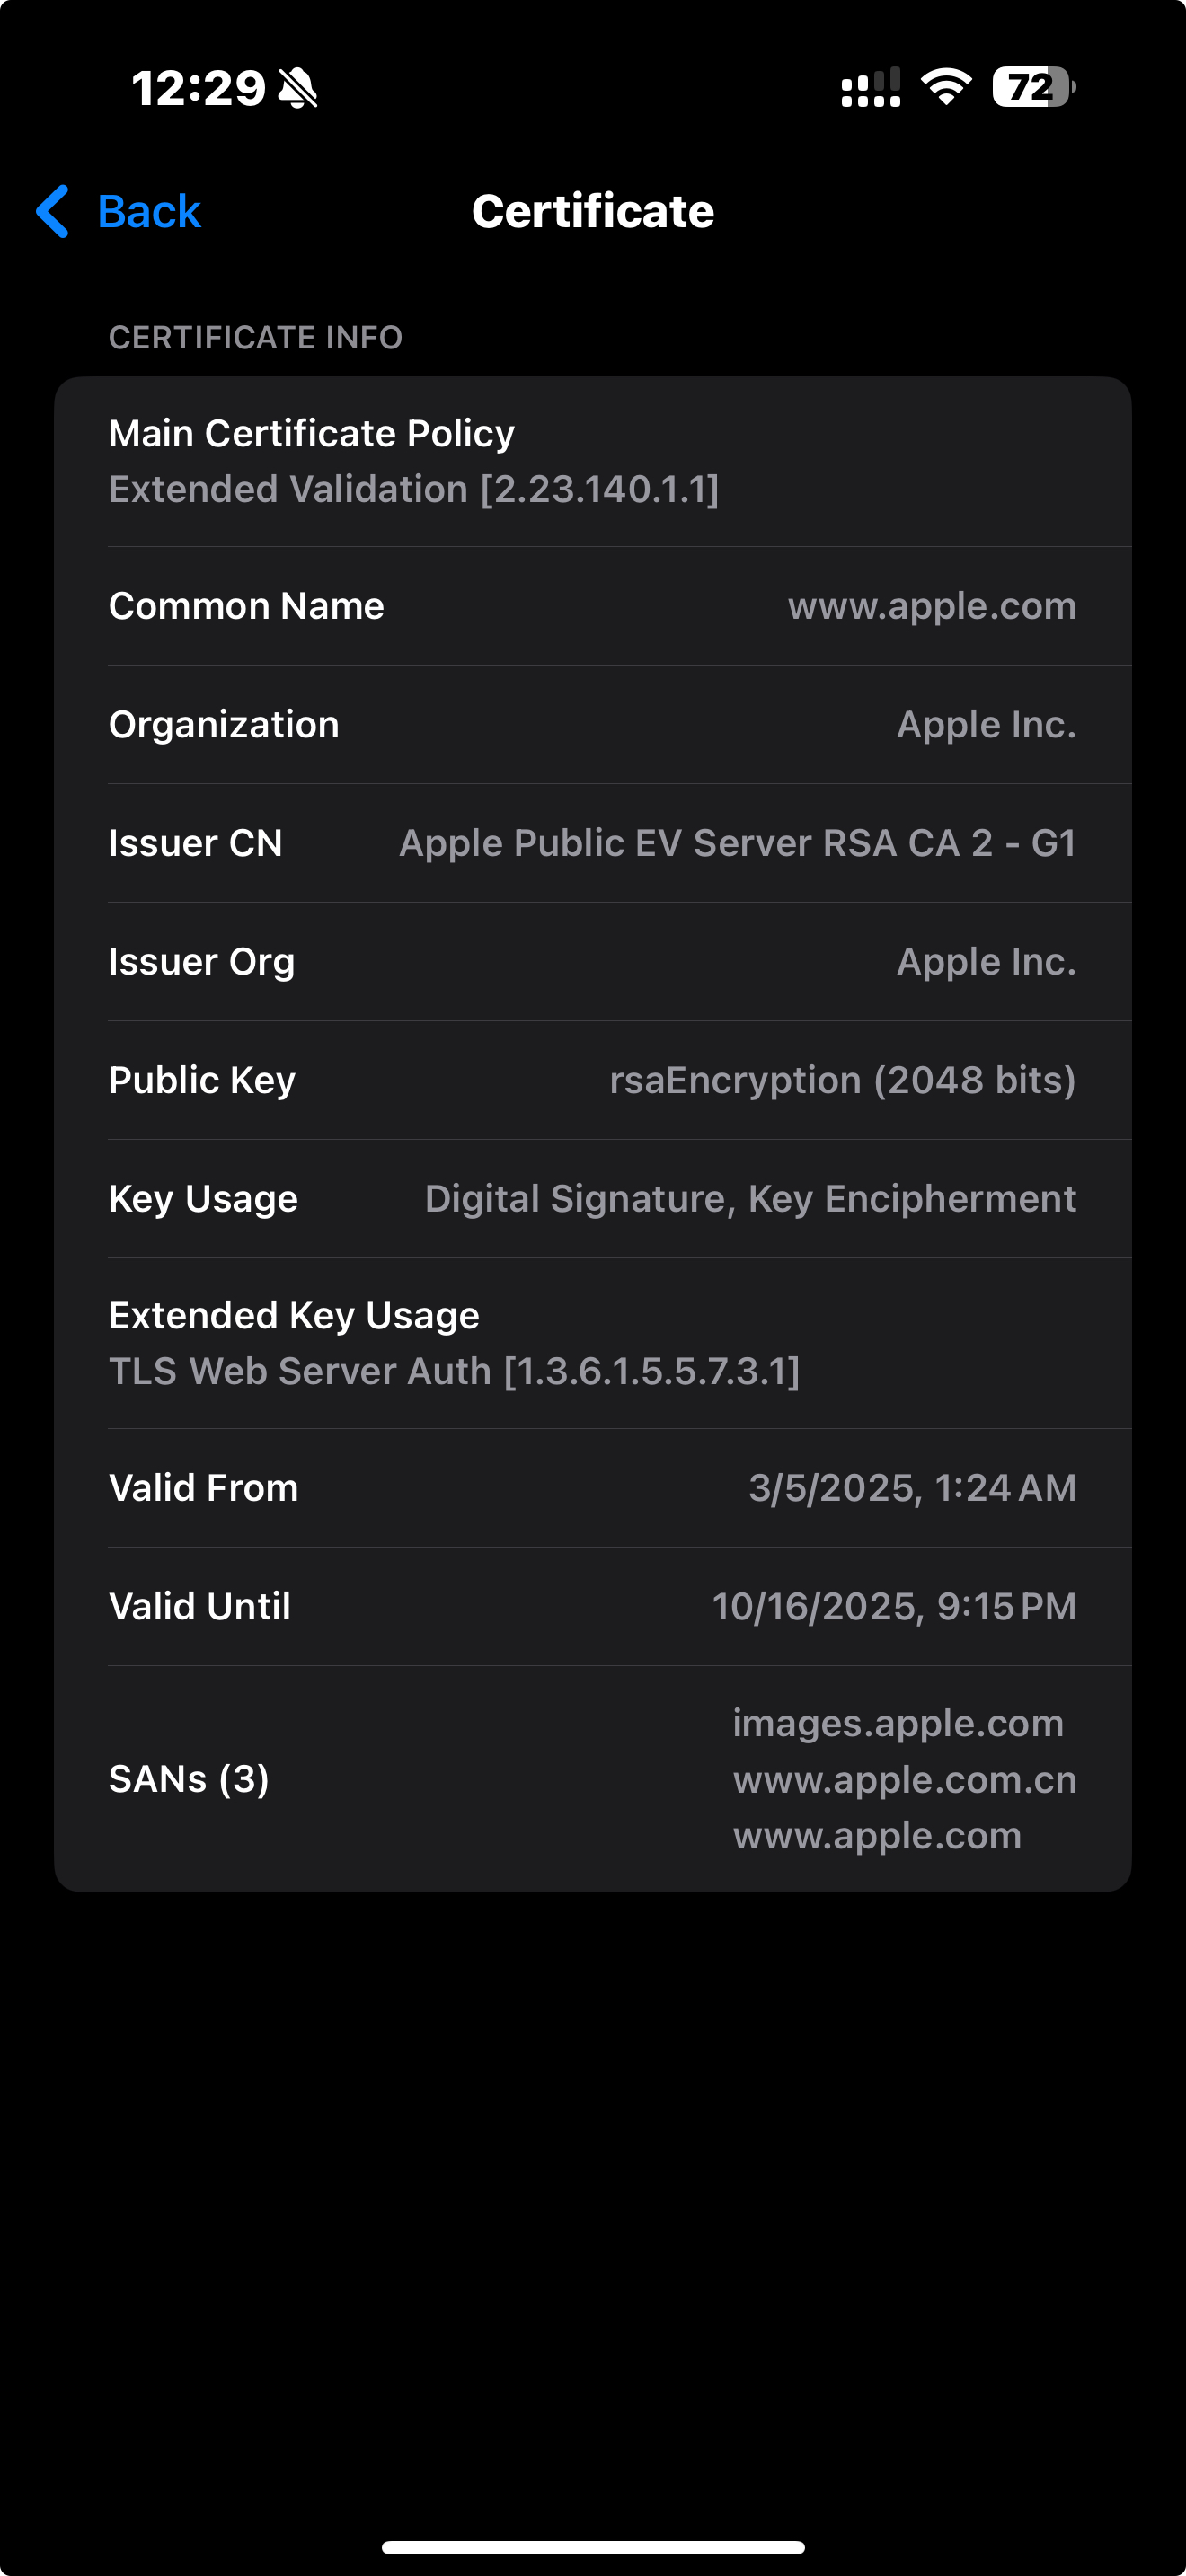1186x2576 pixels.
Task: Tap the status bar clock
Action: (199, 88)
